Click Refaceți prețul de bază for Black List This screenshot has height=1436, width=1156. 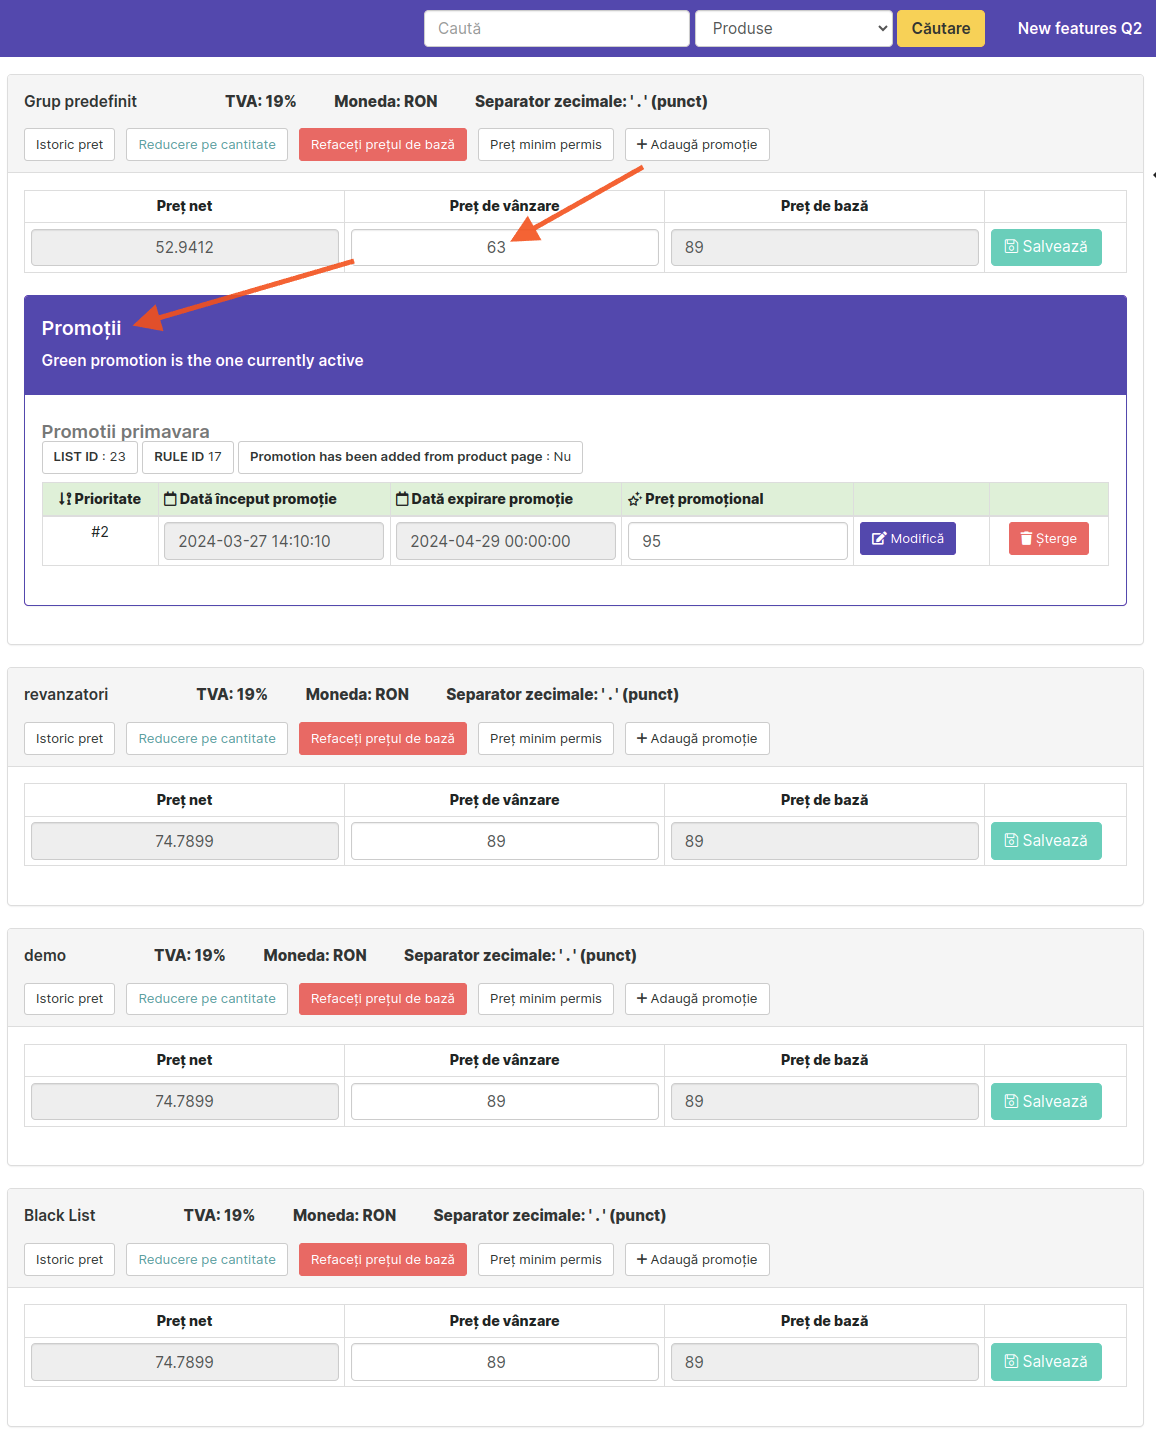pos(383,1260)
